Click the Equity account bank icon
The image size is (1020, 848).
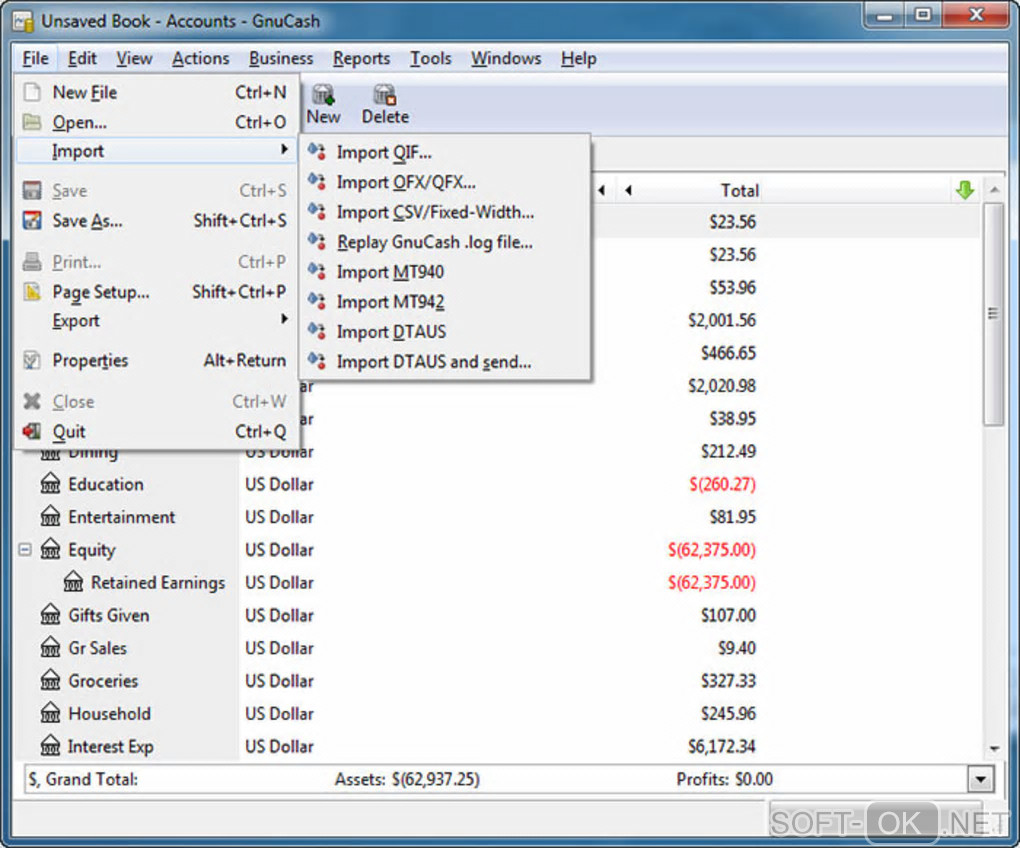[x=50, y=550]
